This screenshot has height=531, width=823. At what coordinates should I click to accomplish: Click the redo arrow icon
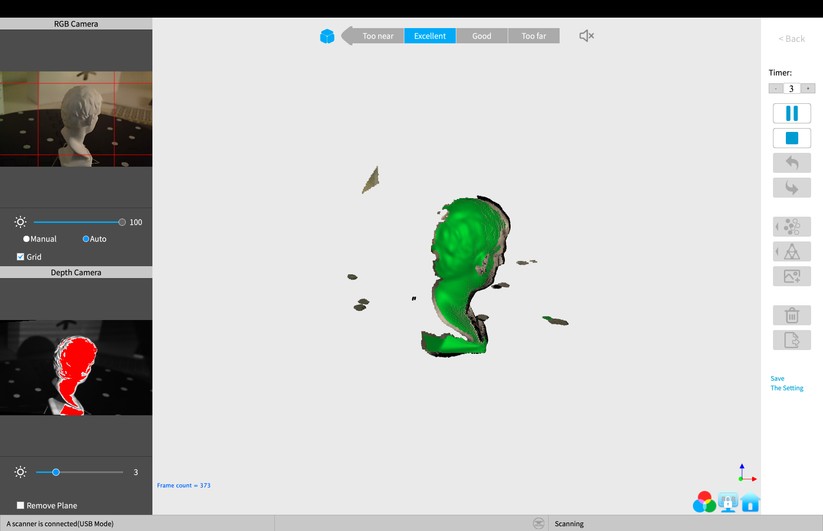click(791, 188)
